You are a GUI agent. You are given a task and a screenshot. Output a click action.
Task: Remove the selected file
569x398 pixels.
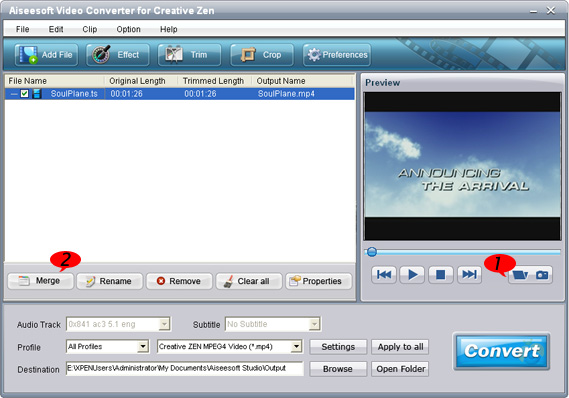click(x=179, y=281)
